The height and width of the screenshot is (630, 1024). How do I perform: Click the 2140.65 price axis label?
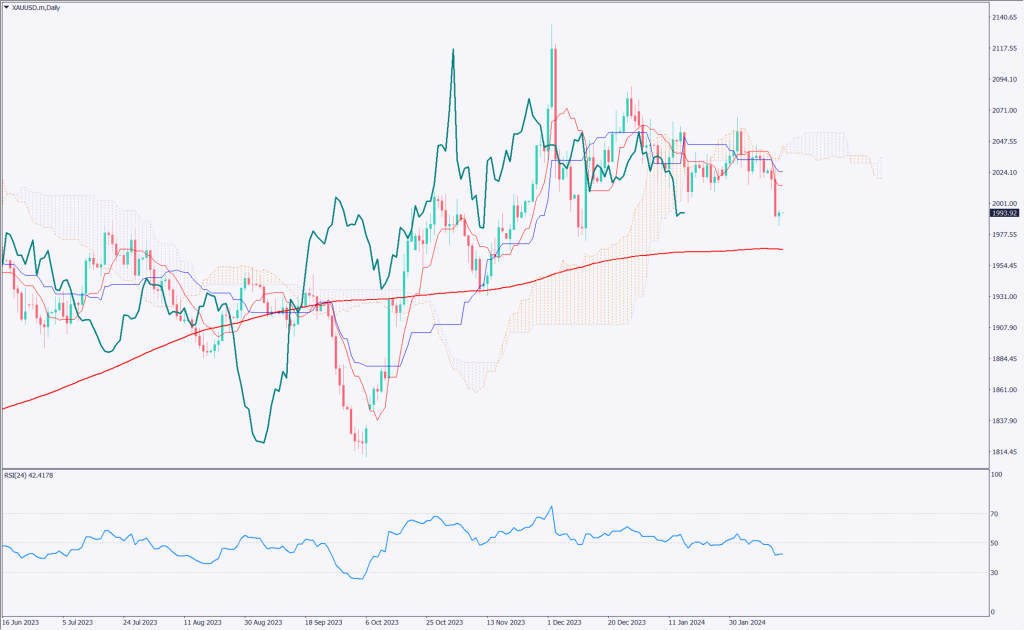(x=1004, y=18)
